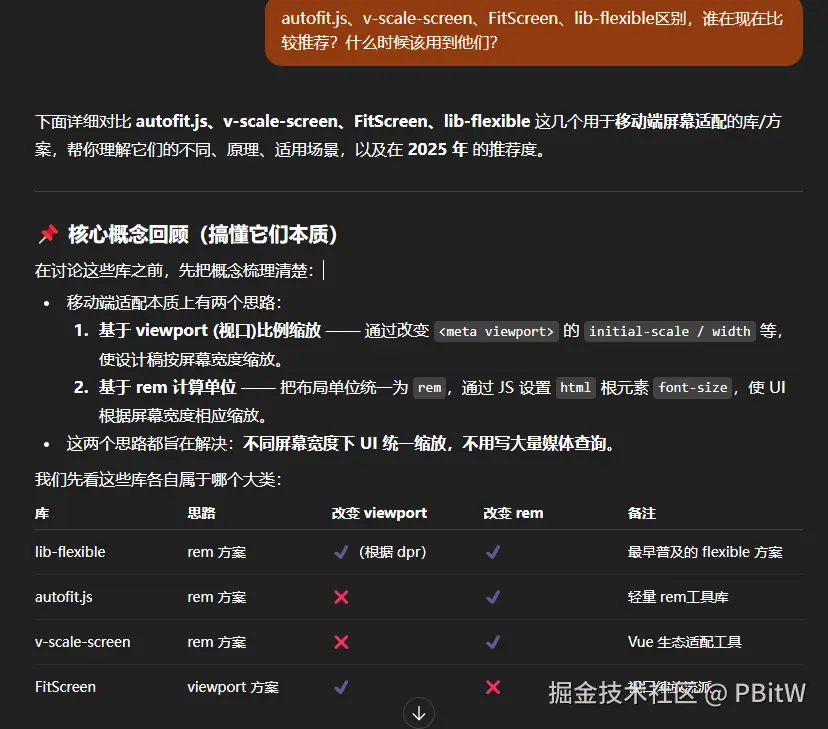This screenshot has width=828, height=729.
Task: Click the inline code 'rem' tag
Action: [429, 388]
